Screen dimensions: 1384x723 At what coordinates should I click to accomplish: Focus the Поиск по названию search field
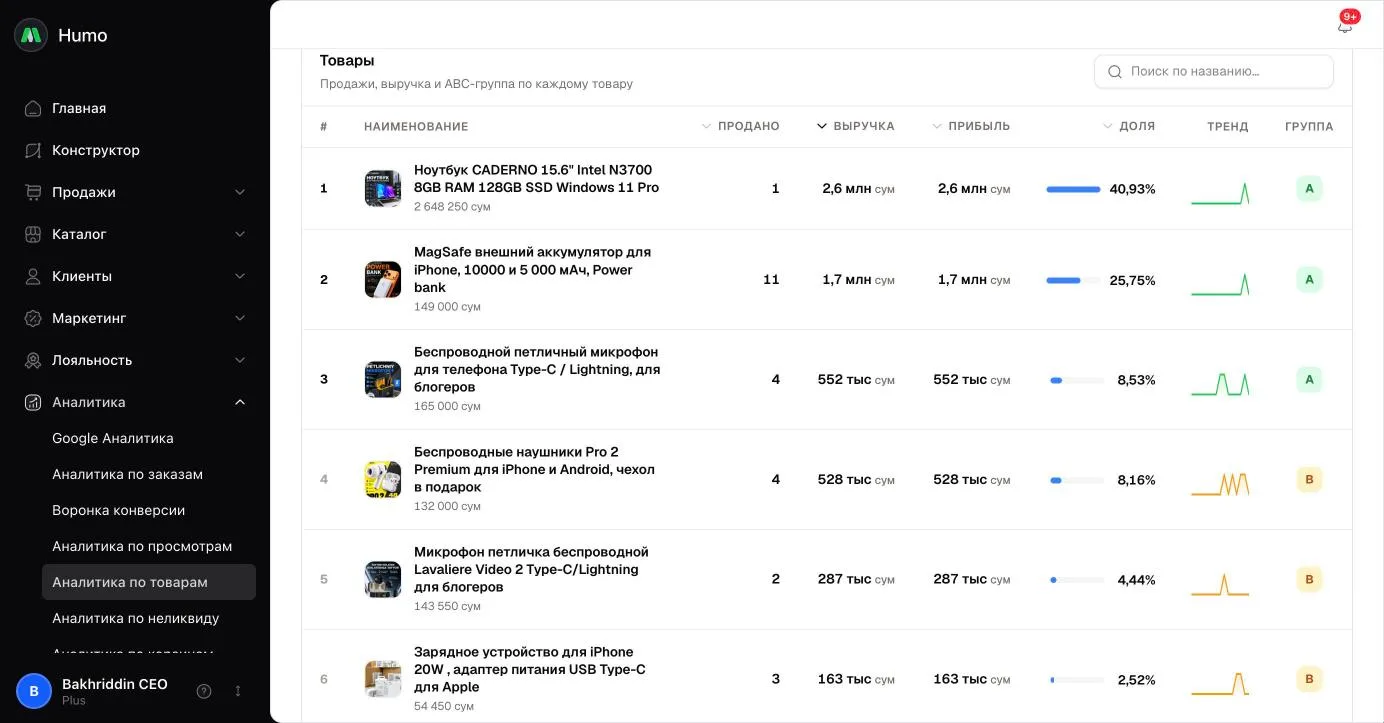pyautogui.click(x=1214, y=71)
